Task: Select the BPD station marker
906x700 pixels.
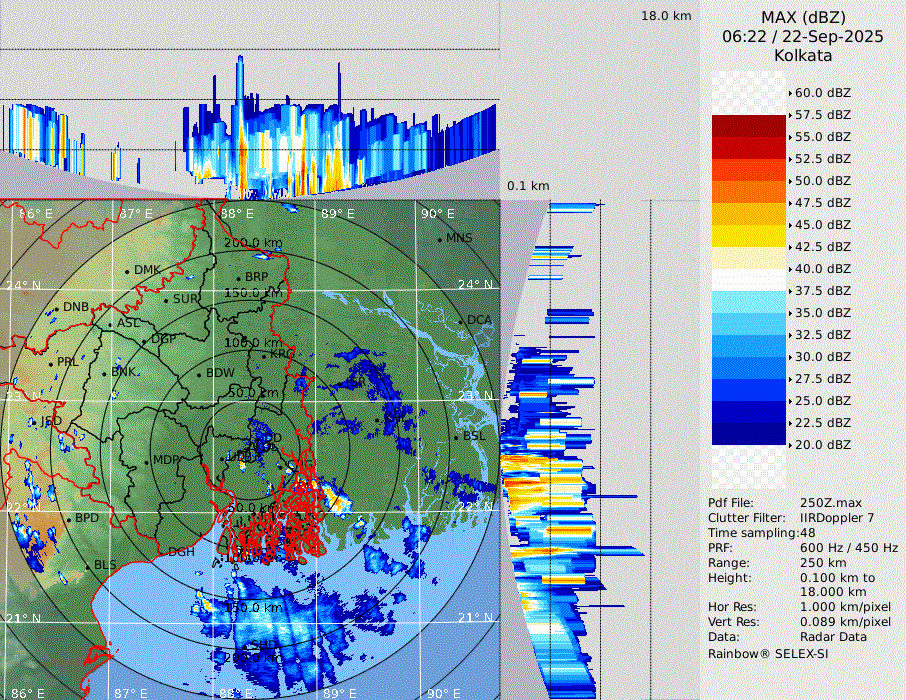Action: click(69, 519)
